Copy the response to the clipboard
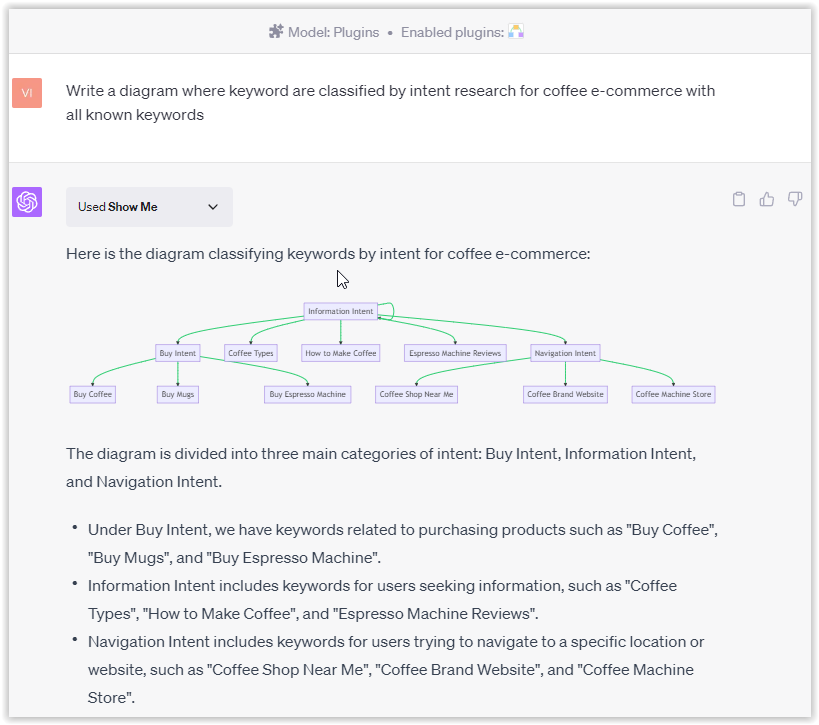Viewport: 819px width, 725px height. click(x=739, y=198)
